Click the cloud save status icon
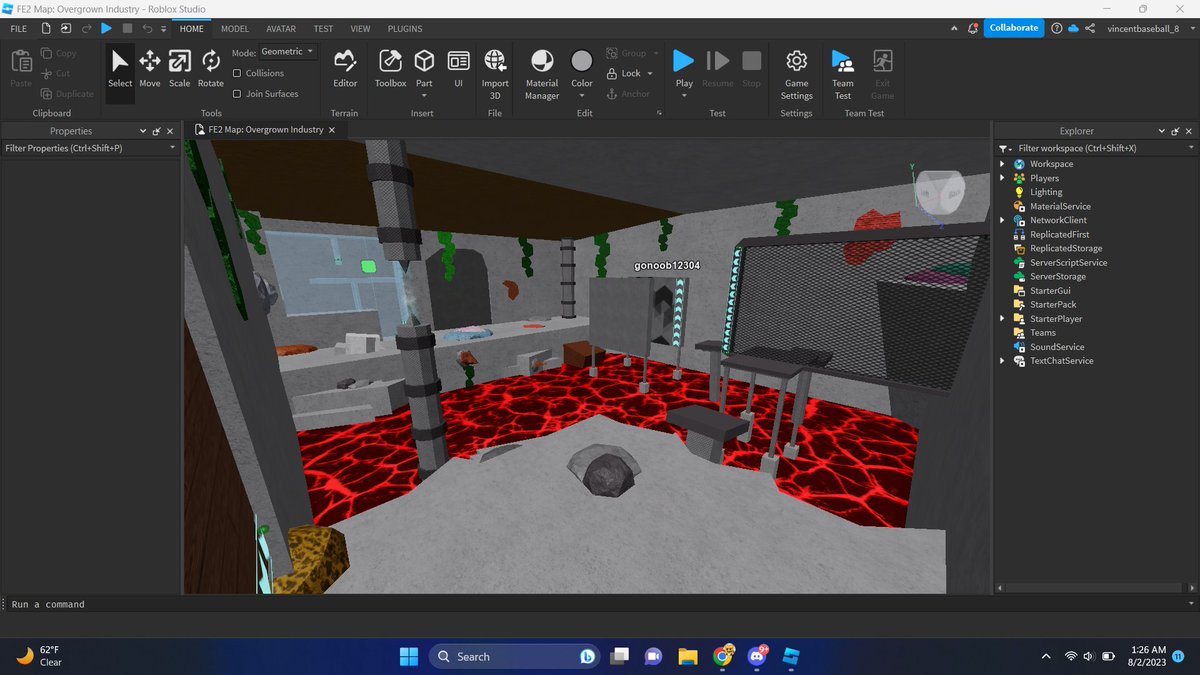This screenshot has height=675, width=1200. (1073, 29)
